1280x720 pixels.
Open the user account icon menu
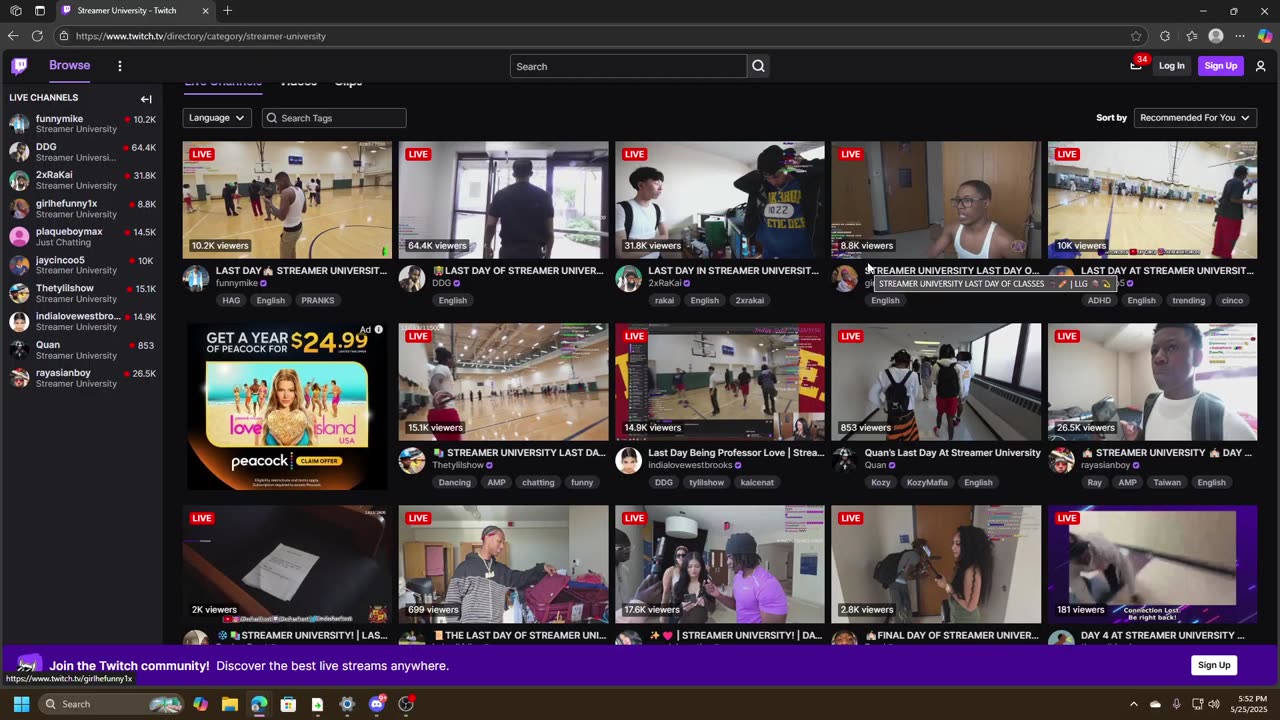click(1260, 66)
